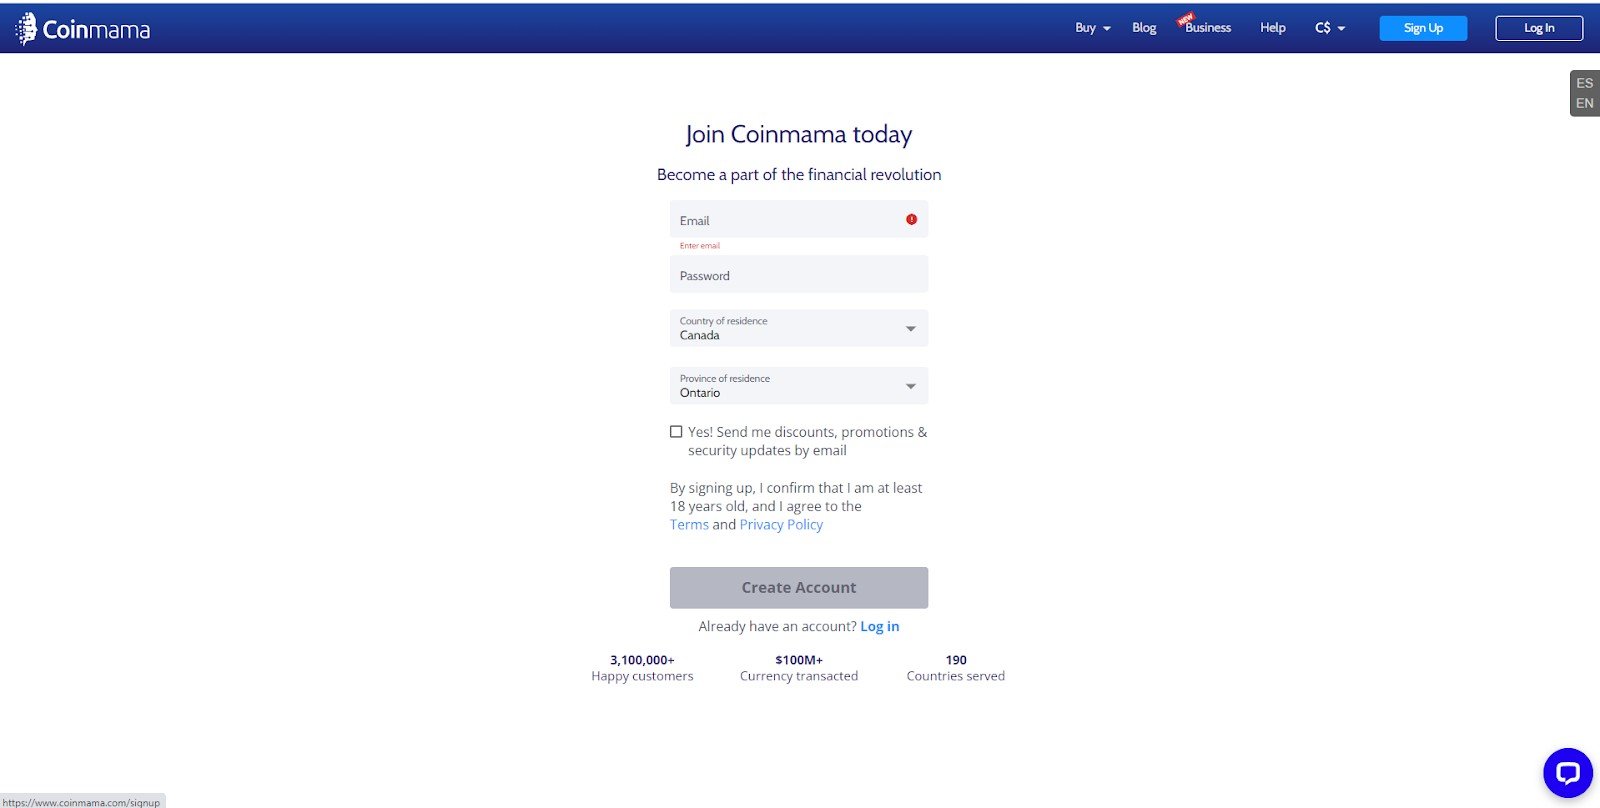Open the Help page
The width and height of the screenshot is (1600, 808).
(1272, 28)
